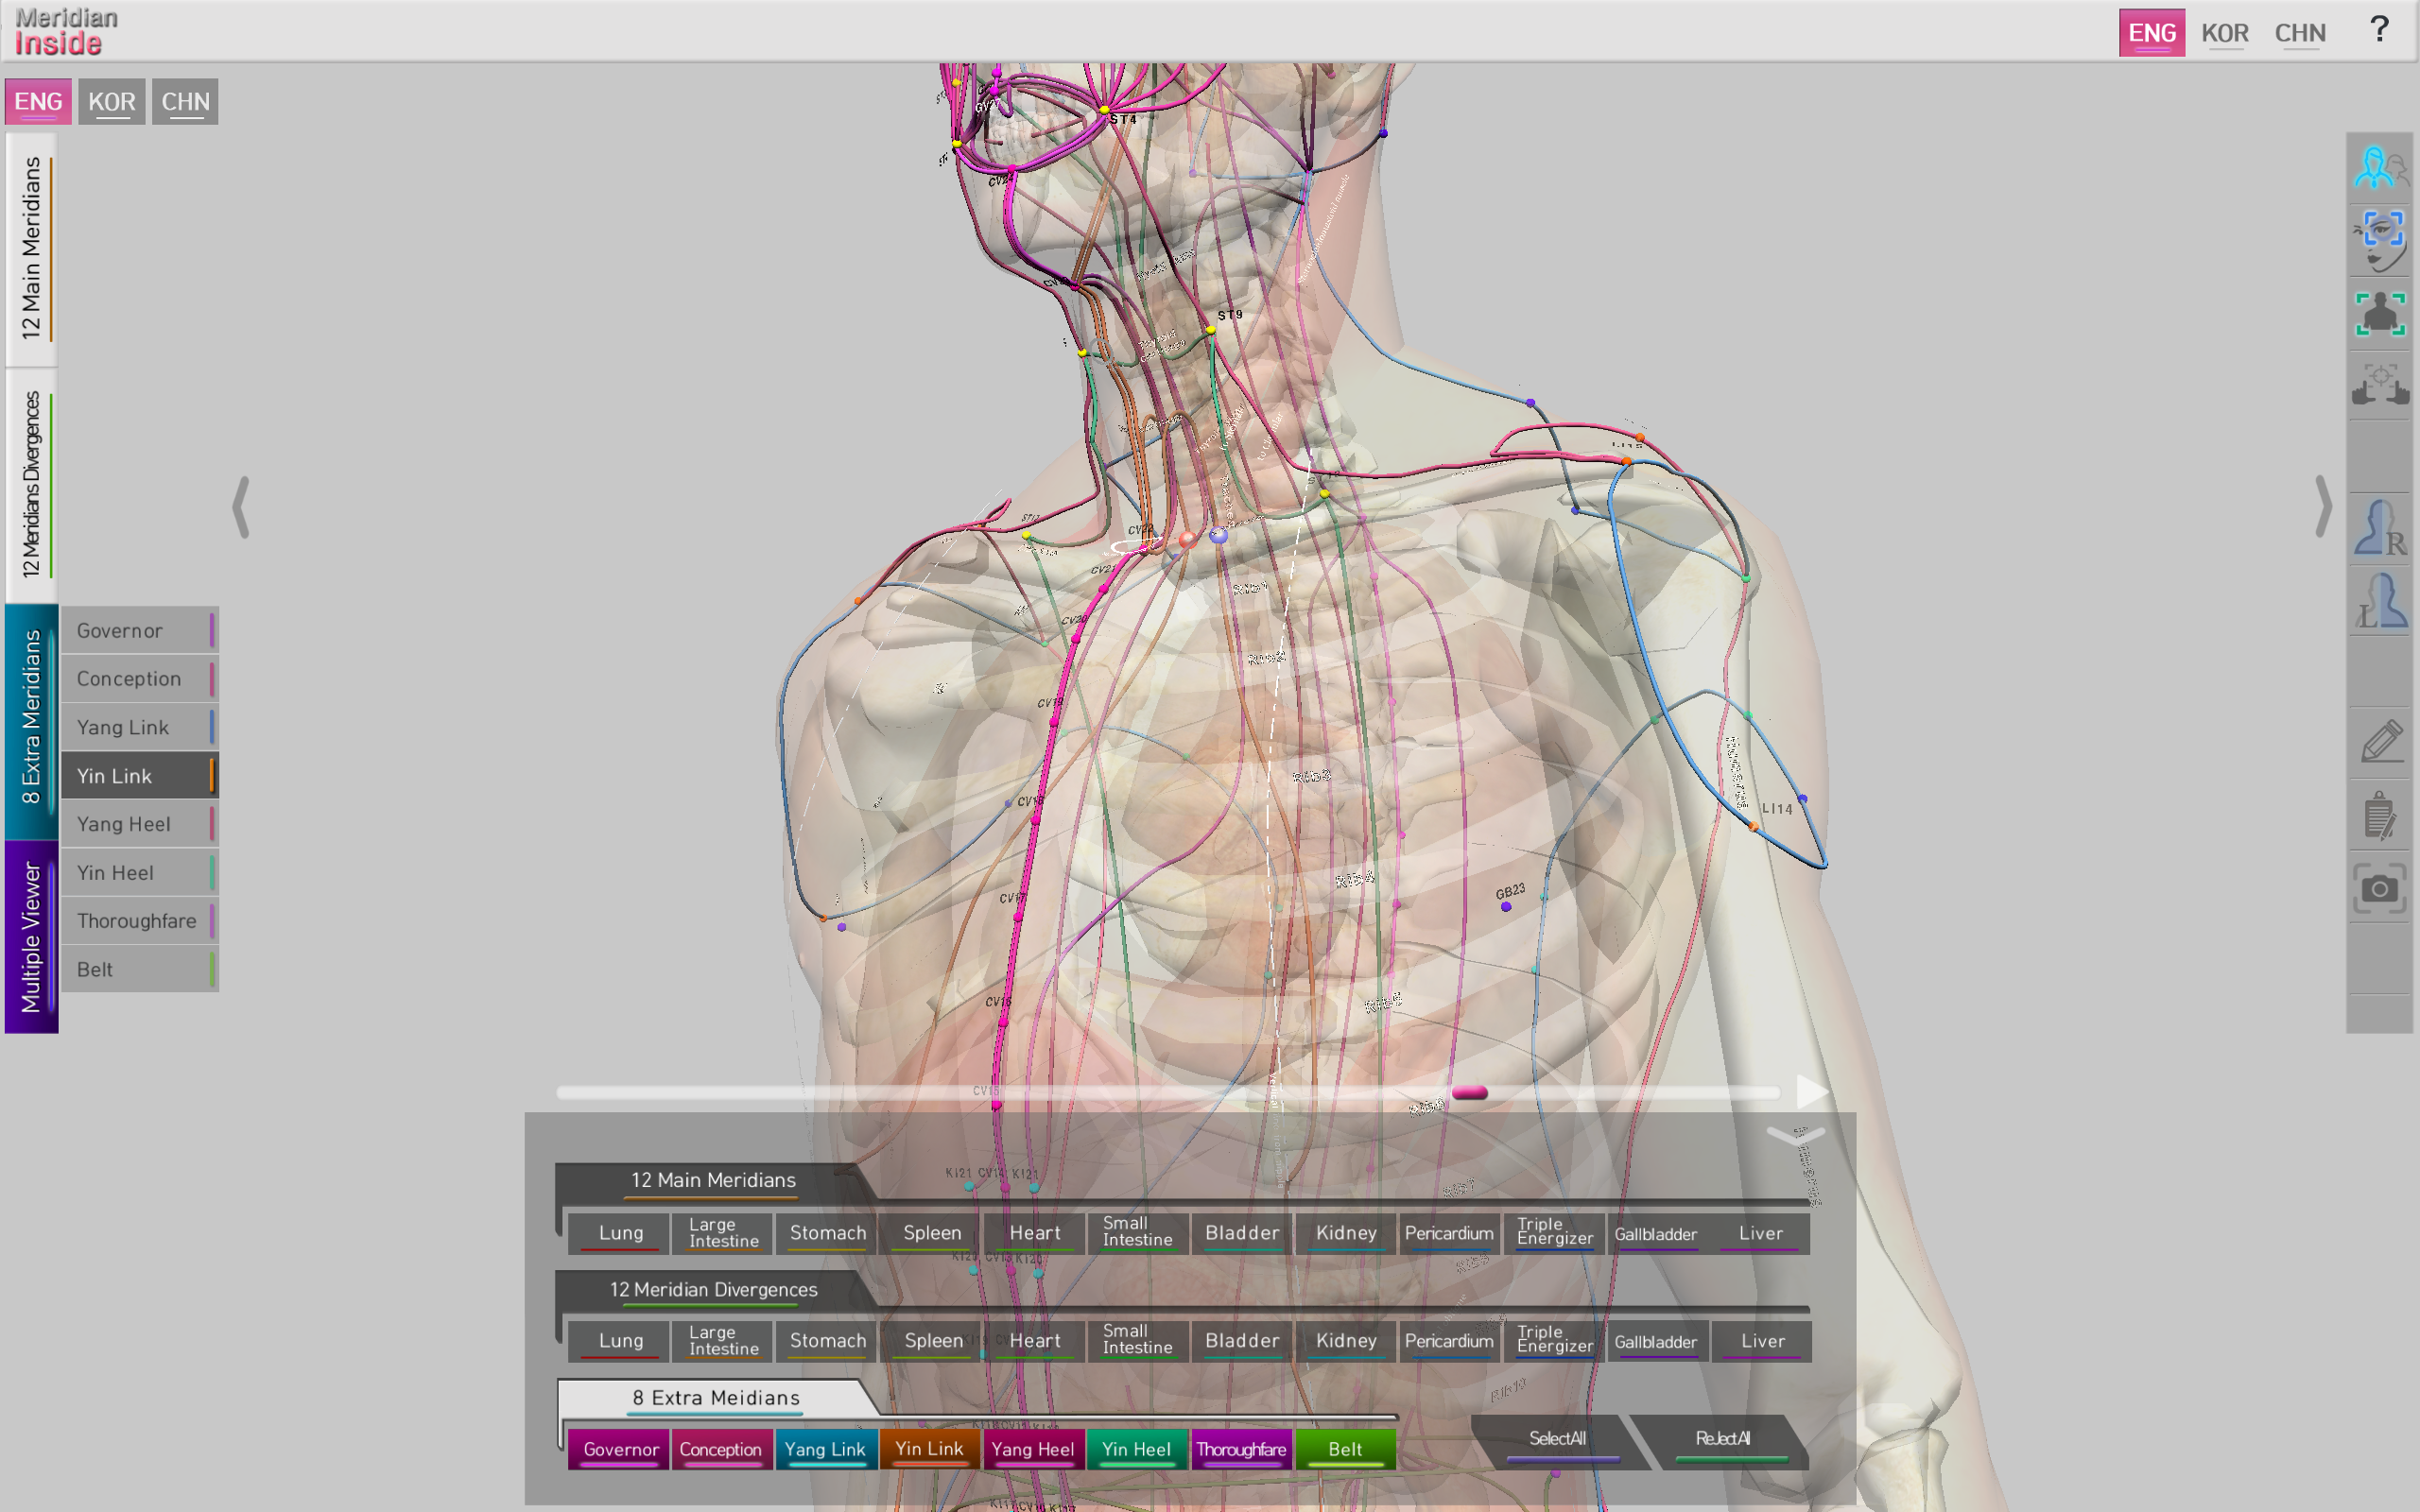Focus view on the face icon
This screenshot has width=2420, height=1512.
(2380, 241)
